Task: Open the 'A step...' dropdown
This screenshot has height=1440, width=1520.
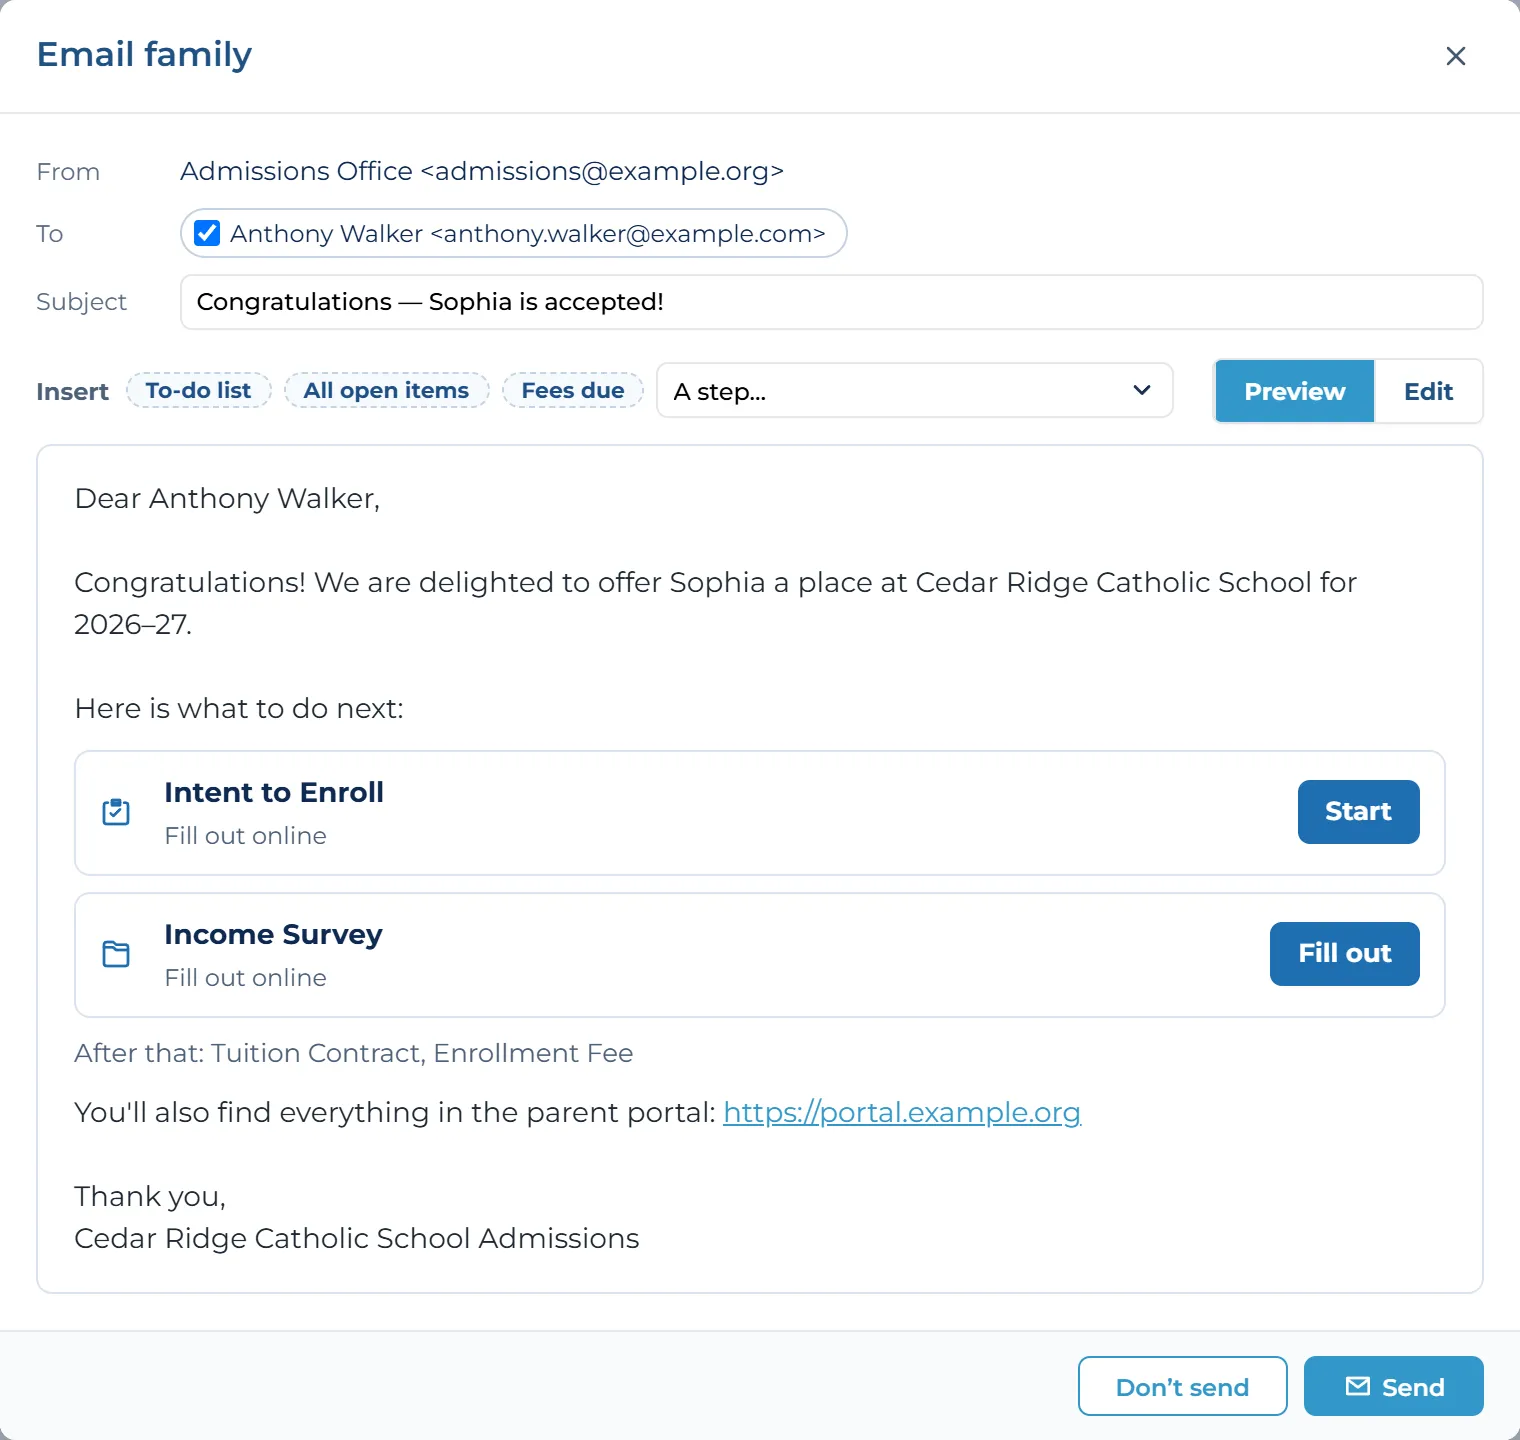Action: [x=914, y=391]
